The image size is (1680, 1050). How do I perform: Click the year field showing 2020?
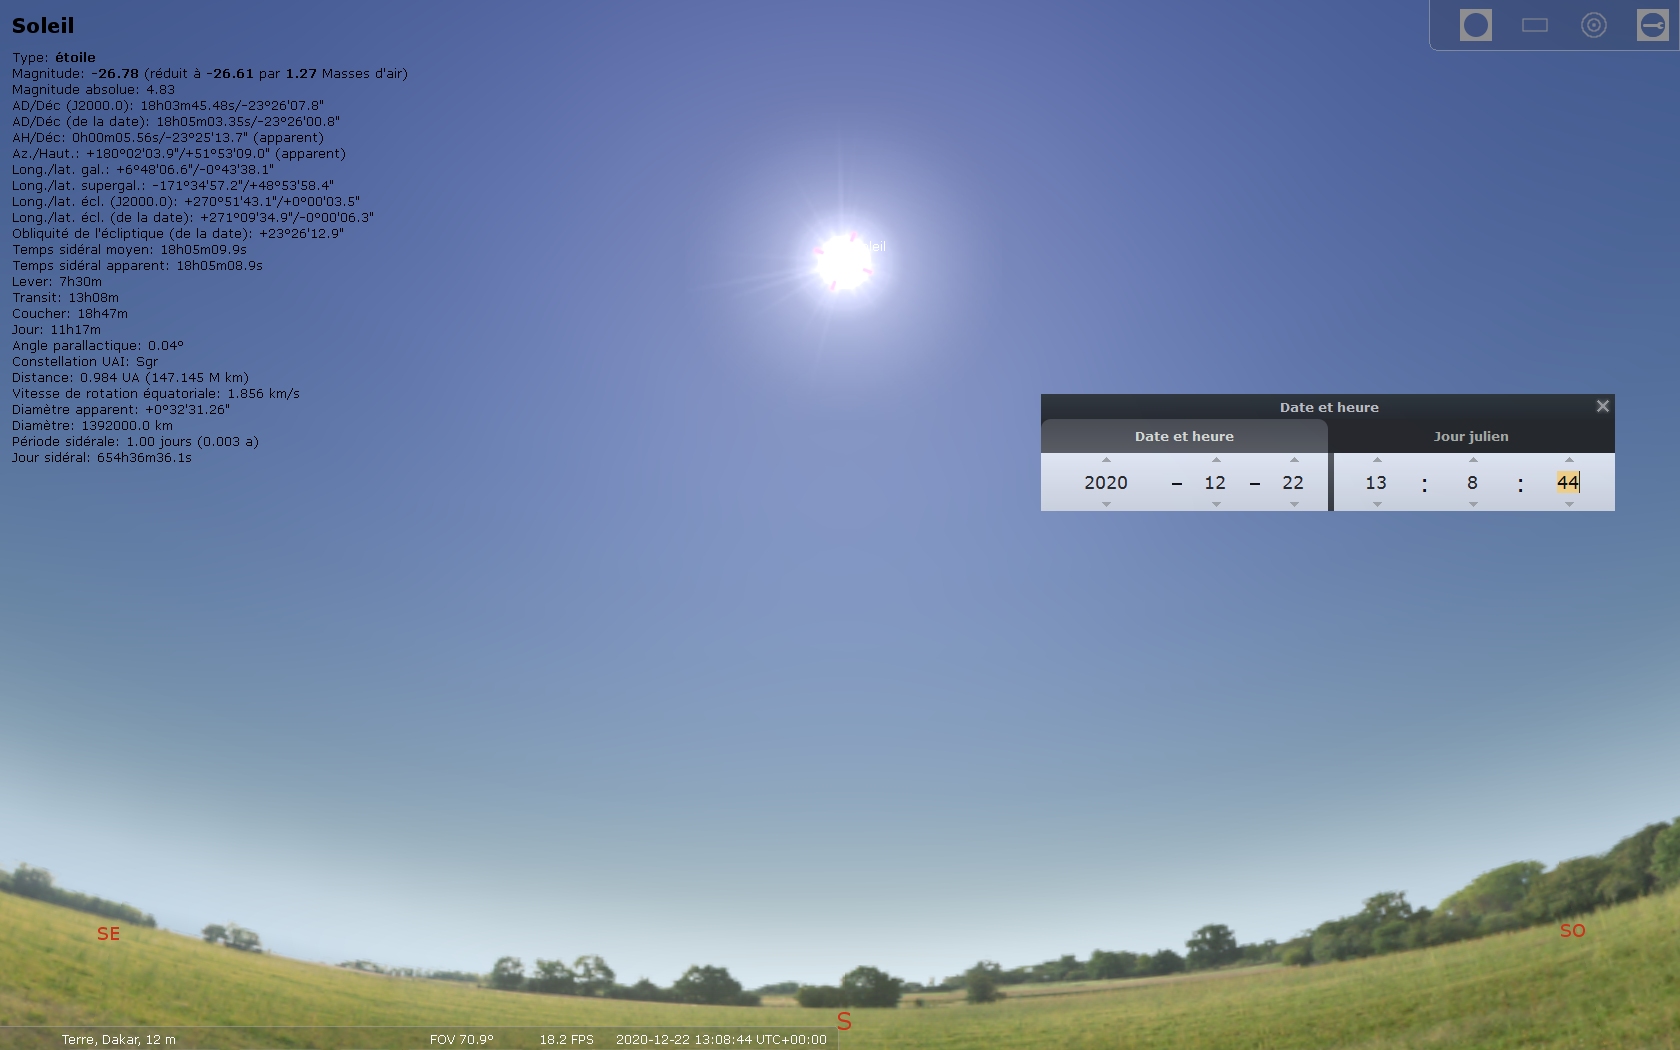click(1106, 482)
